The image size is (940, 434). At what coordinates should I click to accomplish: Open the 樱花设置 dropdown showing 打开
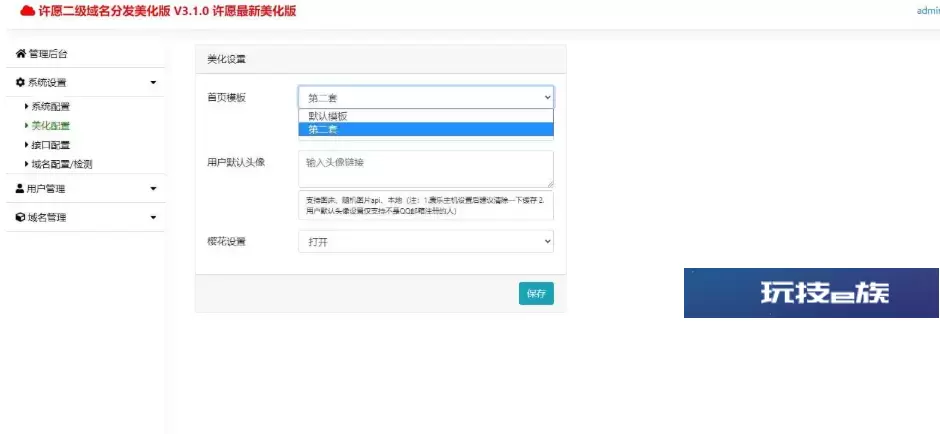[426, 242]
